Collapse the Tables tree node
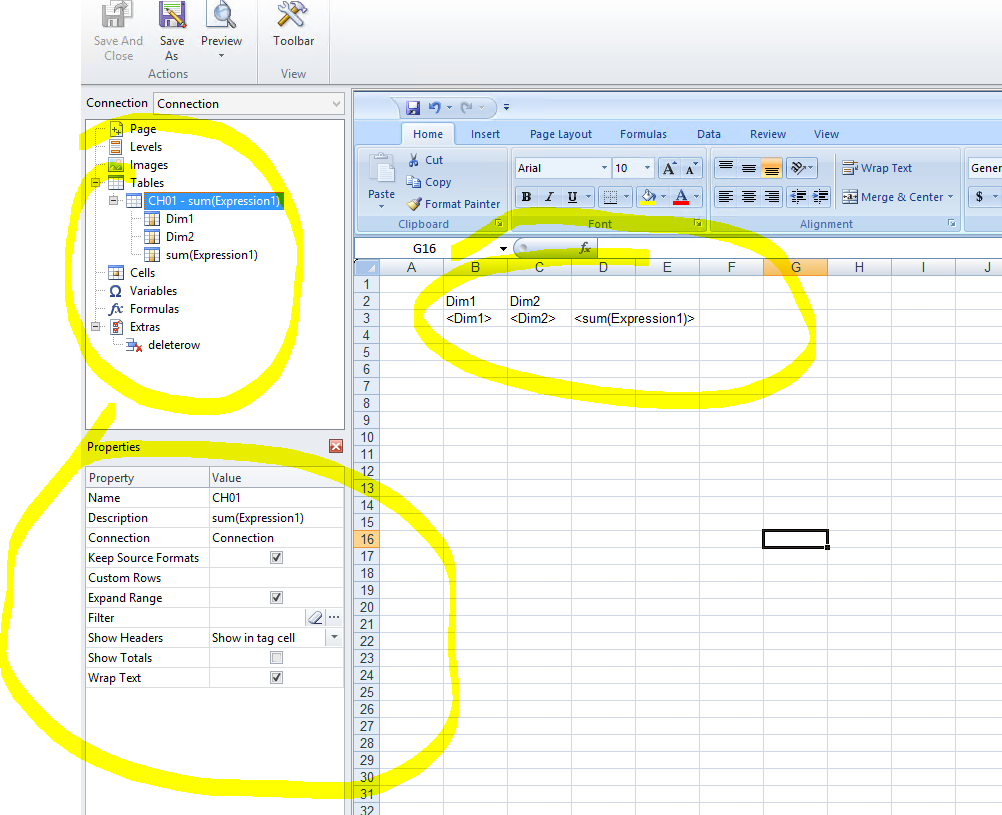This screenshot has width=1002, height=815. pyautogui.click(x=96, y=183)
